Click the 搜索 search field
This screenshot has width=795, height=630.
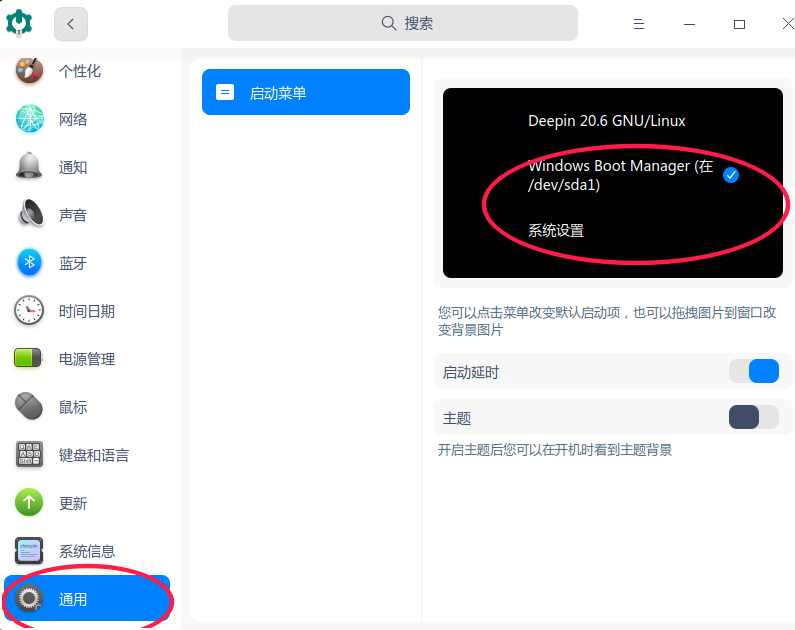tap(403, 23)
